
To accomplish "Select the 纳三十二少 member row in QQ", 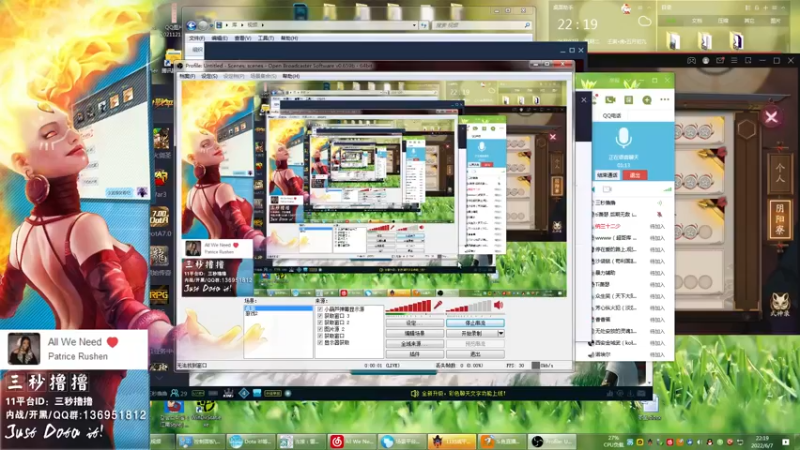I will pyautogui.click(x=630, y=226).
